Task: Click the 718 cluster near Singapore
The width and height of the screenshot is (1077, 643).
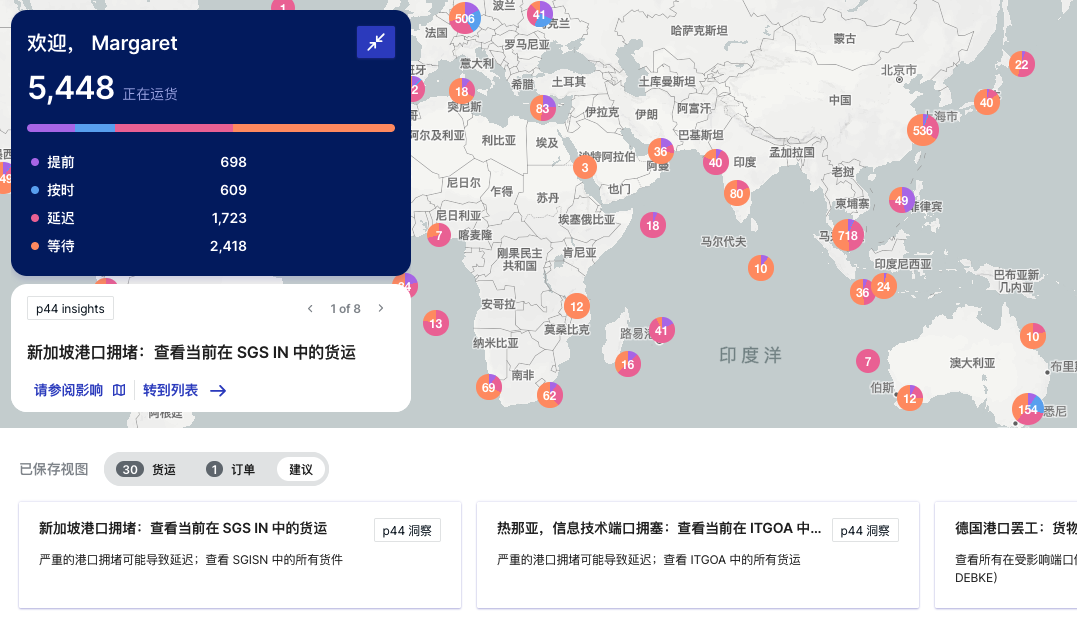Action: (x=848, y=236)
